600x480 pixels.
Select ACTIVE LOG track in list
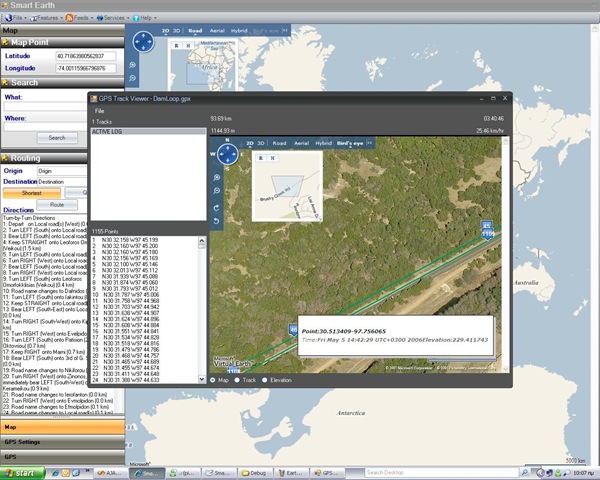(148, 131)
